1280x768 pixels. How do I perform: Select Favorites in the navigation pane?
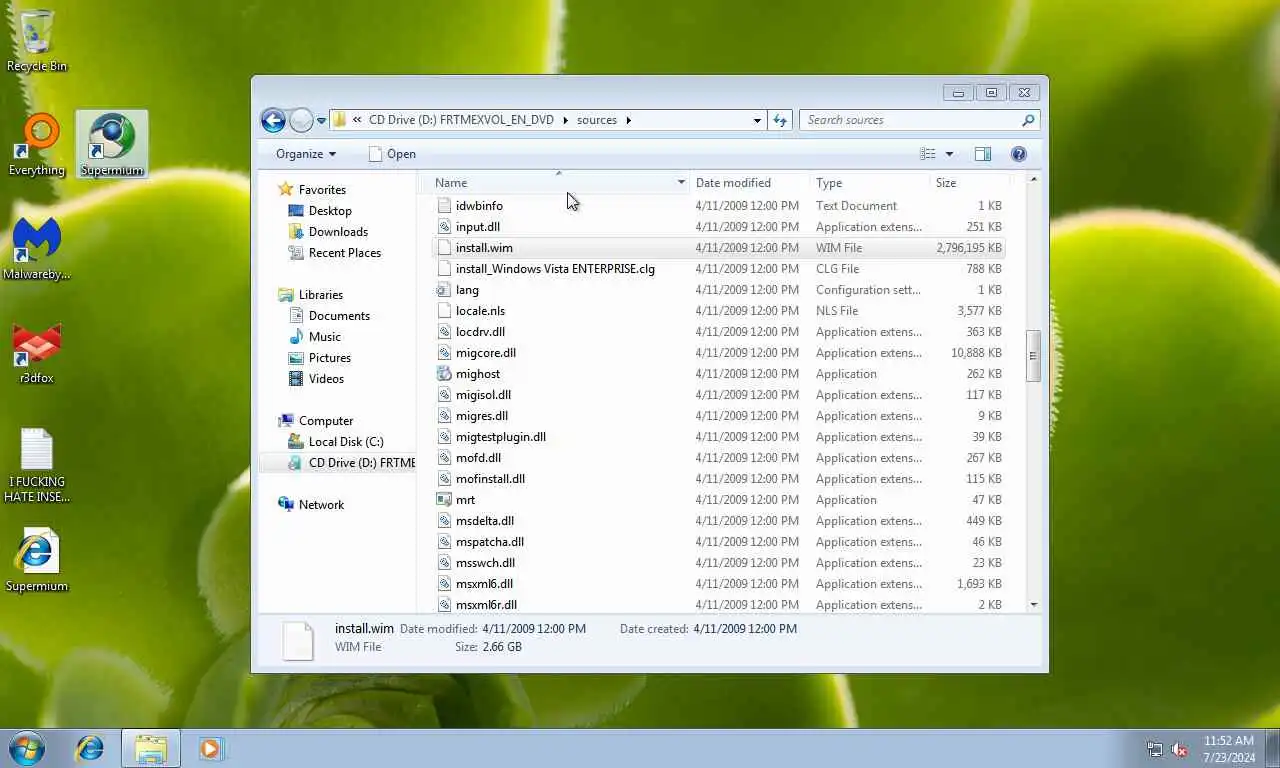click(x=312, y=190)
